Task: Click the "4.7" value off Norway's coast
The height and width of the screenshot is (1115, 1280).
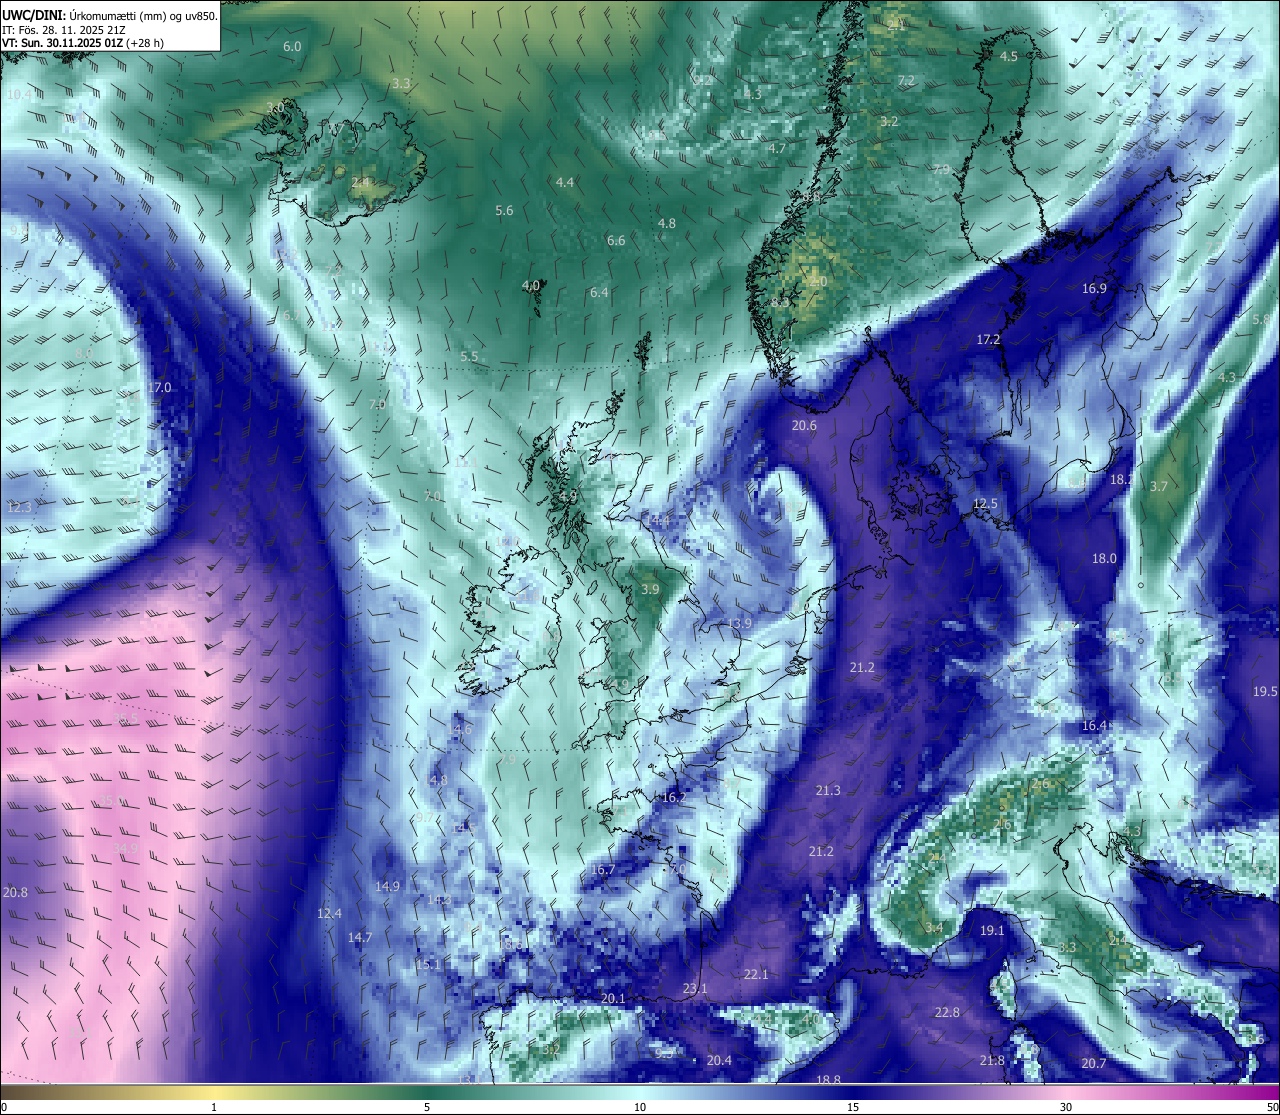Action: [x=777, y=149]
